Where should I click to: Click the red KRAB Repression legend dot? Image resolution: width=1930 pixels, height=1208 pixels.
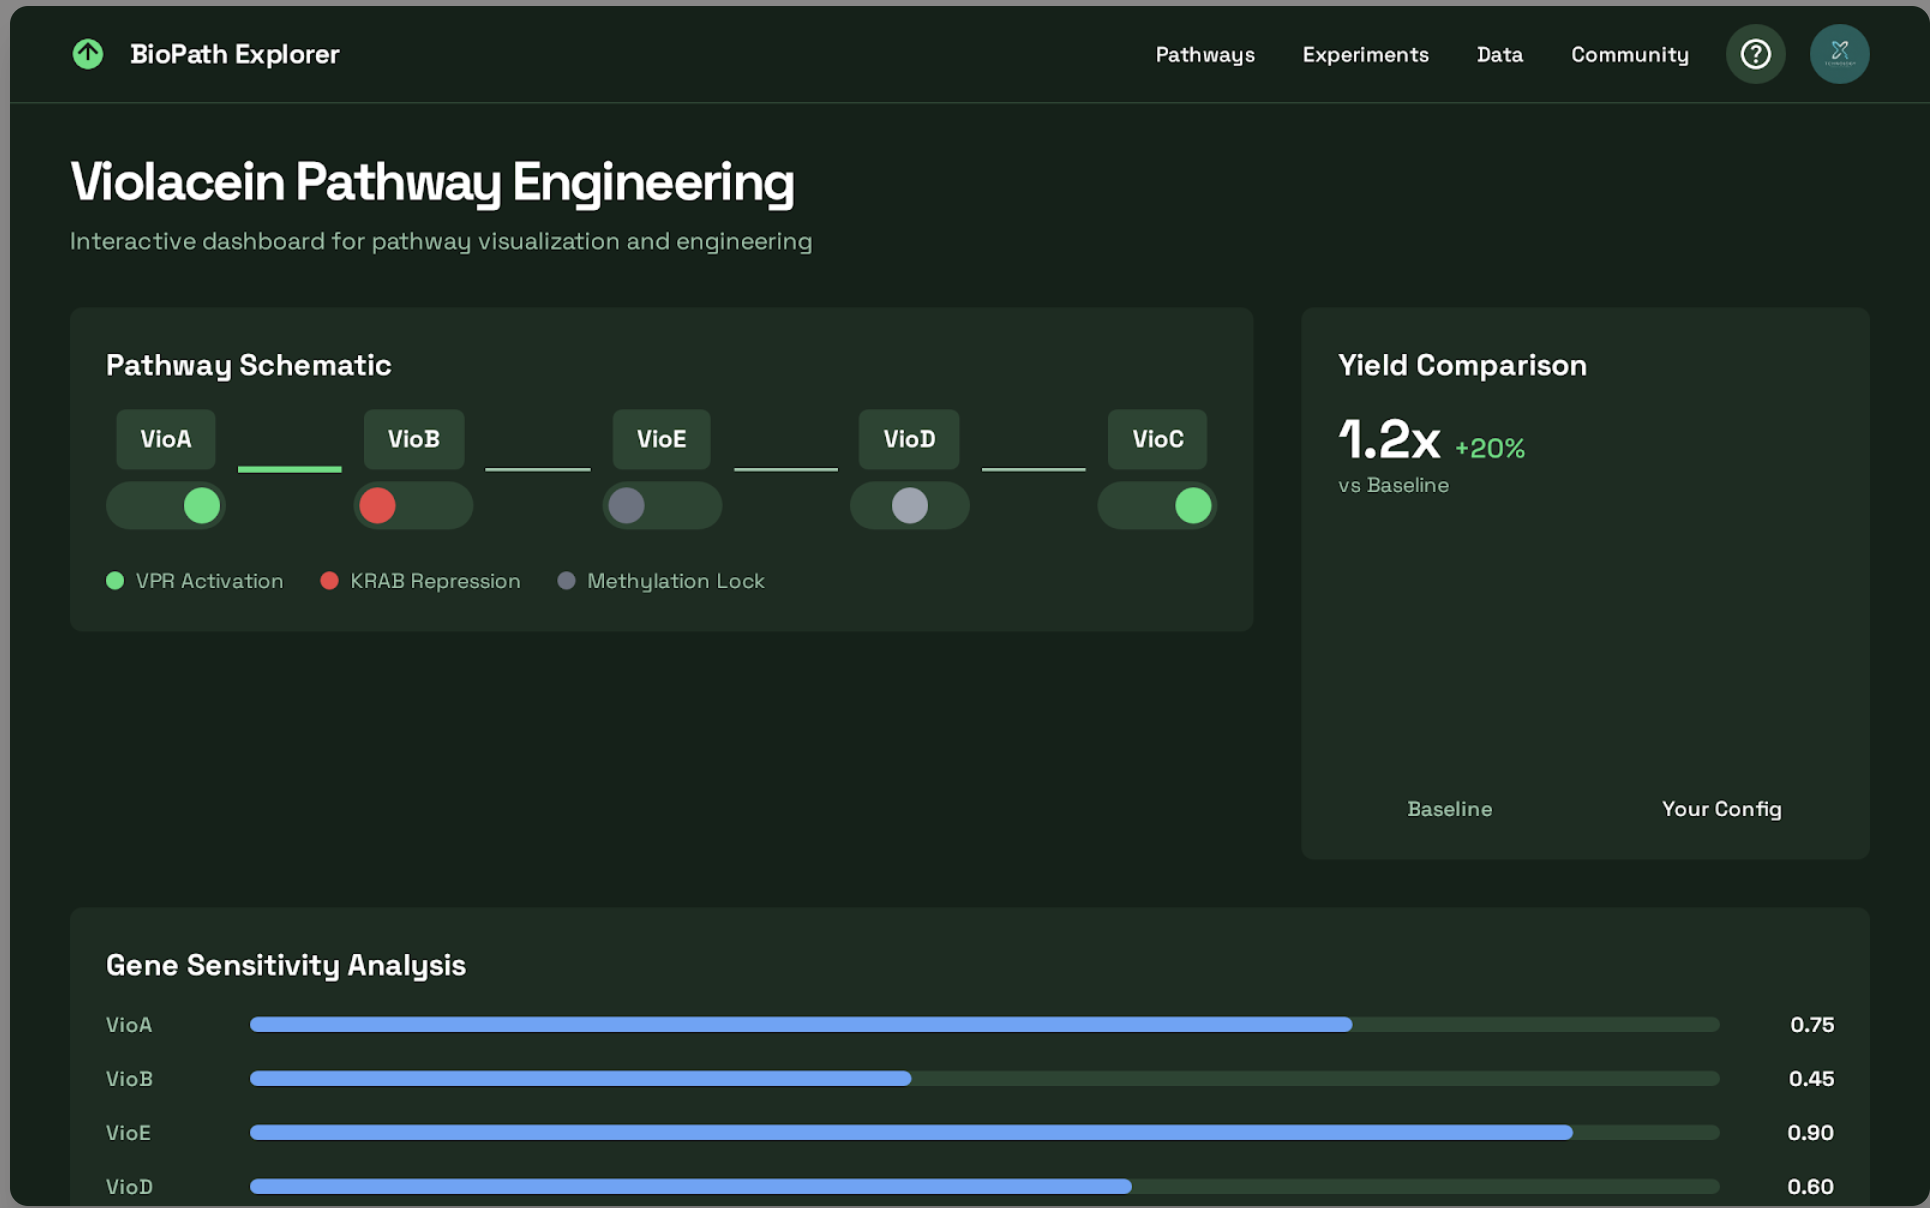329,581
